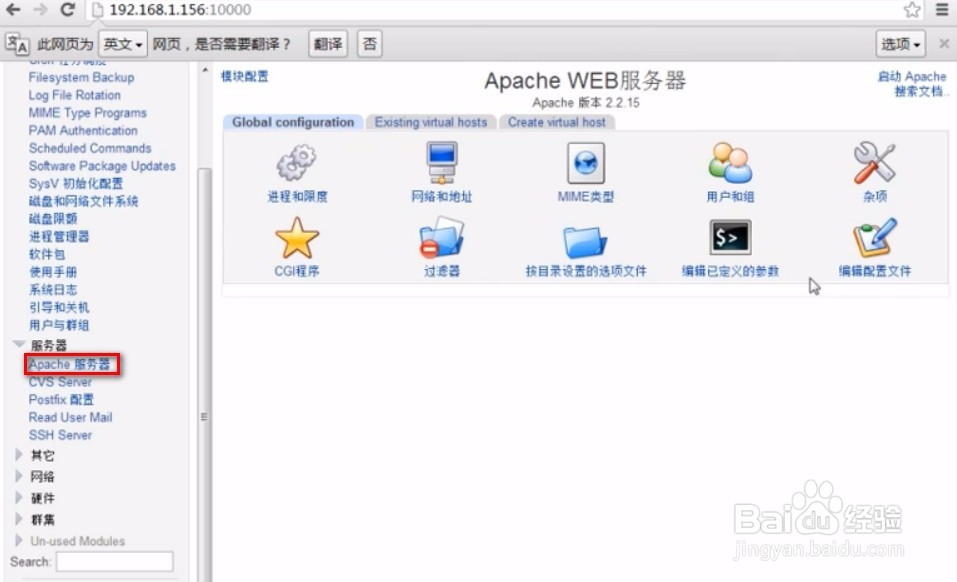Open the 模块配置 link
The height and width of the screenshot is (582, 957).
244,76
